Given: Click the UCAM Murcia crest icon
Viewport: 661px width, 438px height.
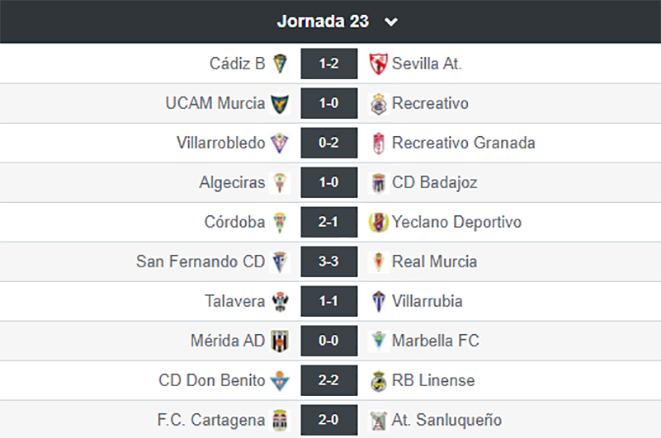Looking at the screenshot, I should [x=280, y=104].
